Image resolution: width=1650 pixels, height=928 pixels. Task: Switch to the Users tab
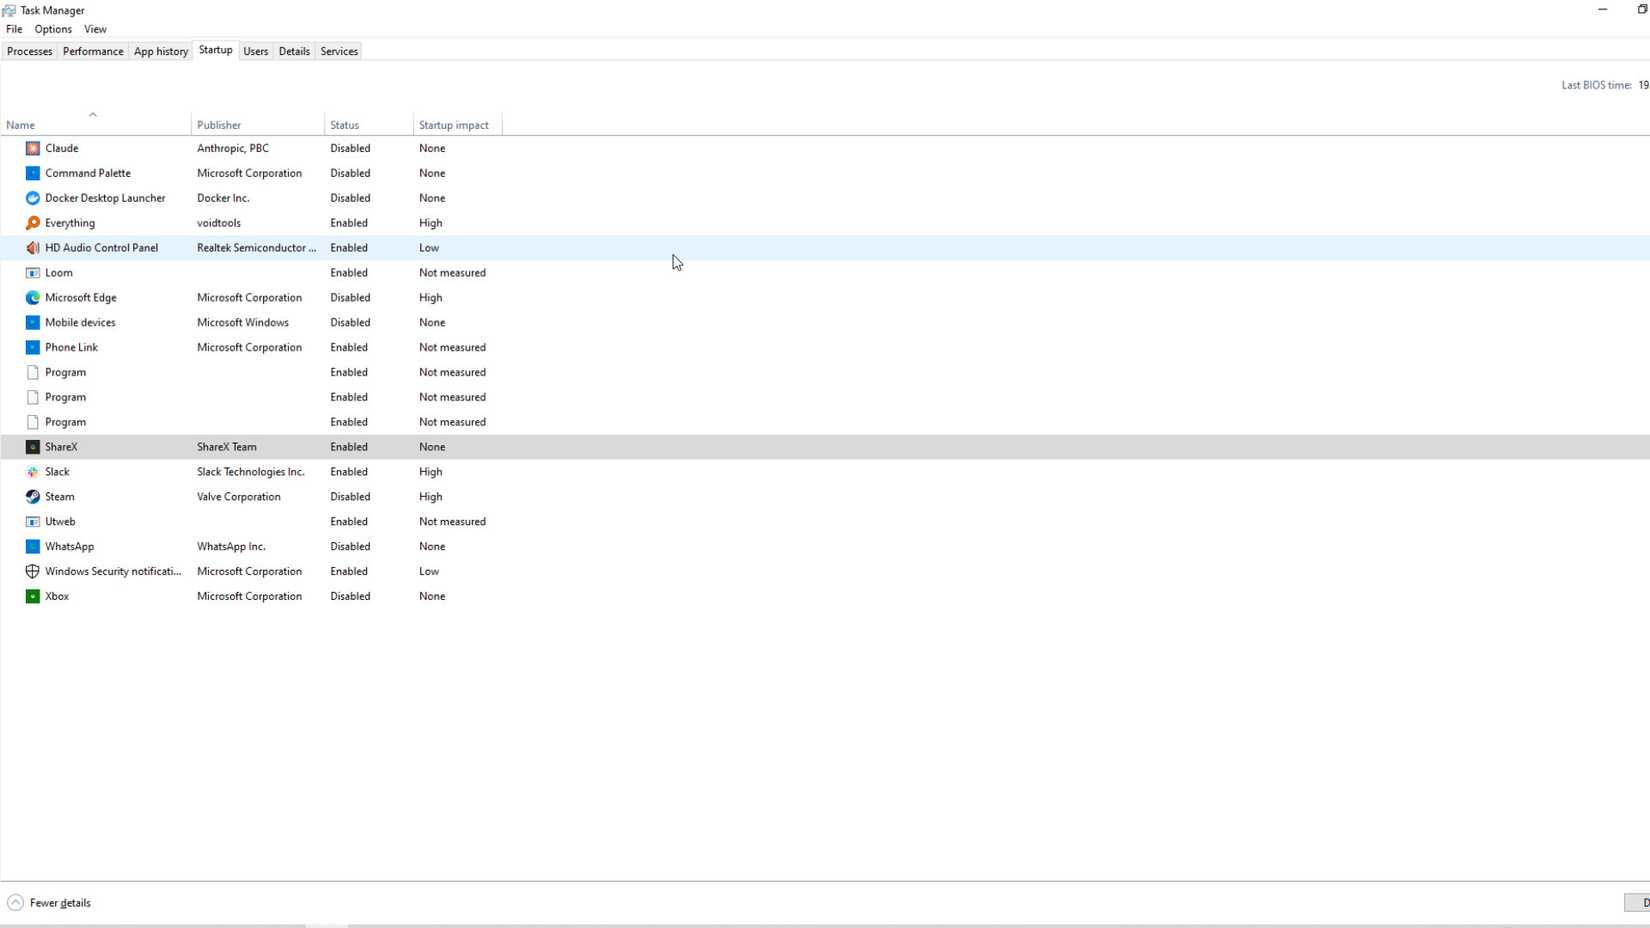click(256, 51)
